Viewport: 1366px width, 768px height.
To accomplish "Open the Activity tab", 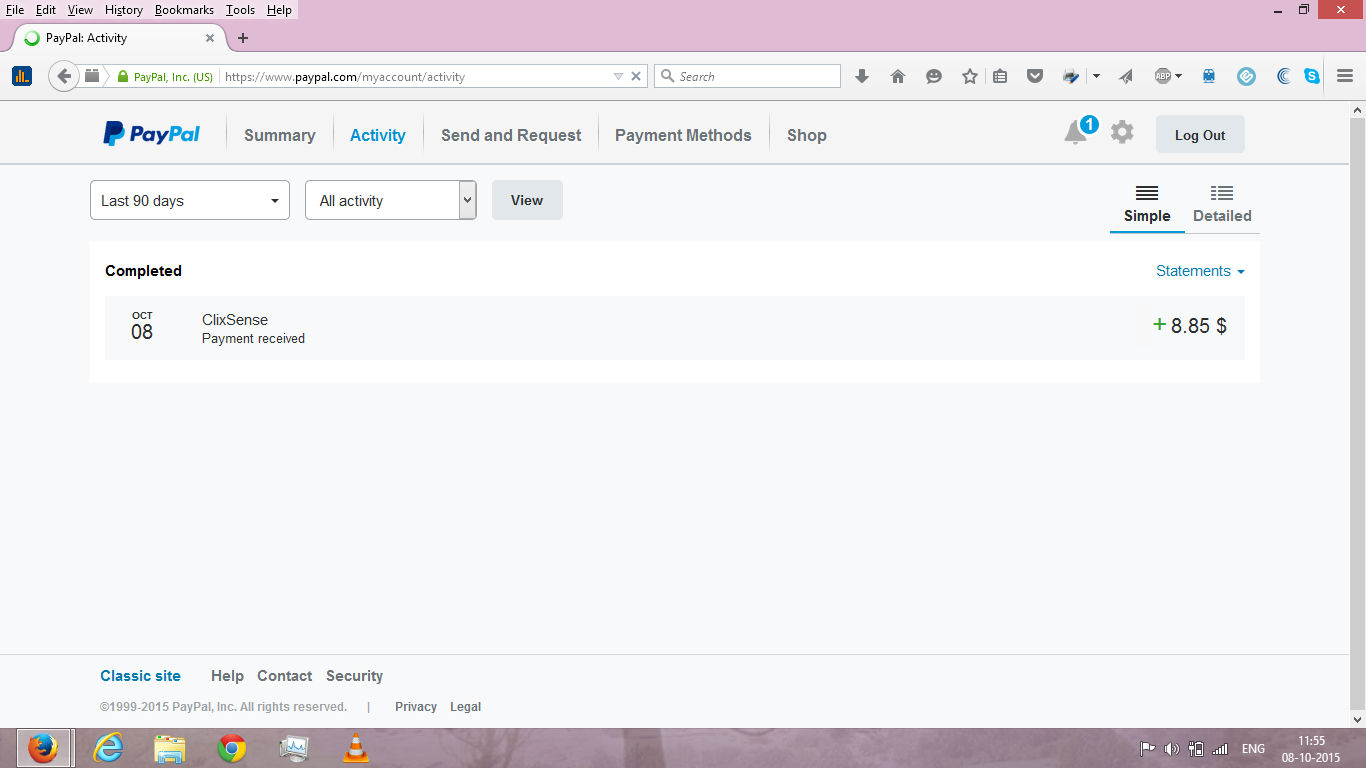I will point(378,135).
